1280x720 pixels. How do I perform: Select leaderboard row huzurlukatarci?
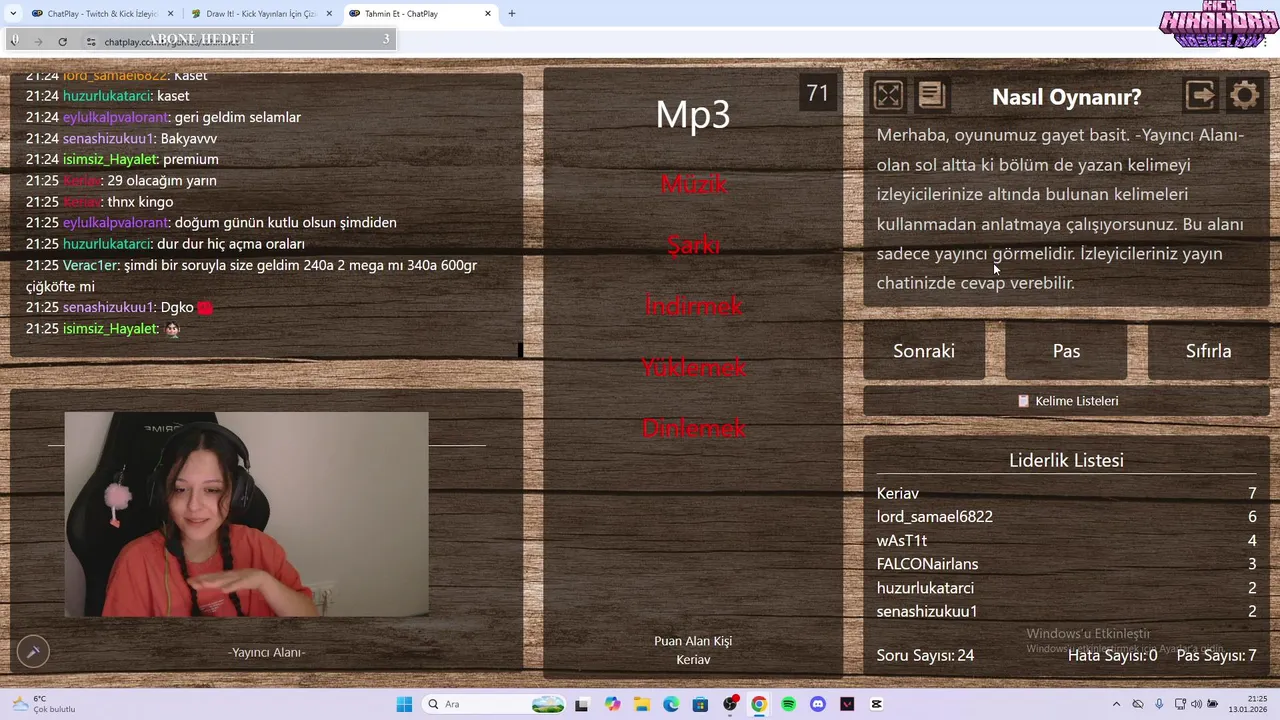pyautogui.click(x=1066, y=588)
